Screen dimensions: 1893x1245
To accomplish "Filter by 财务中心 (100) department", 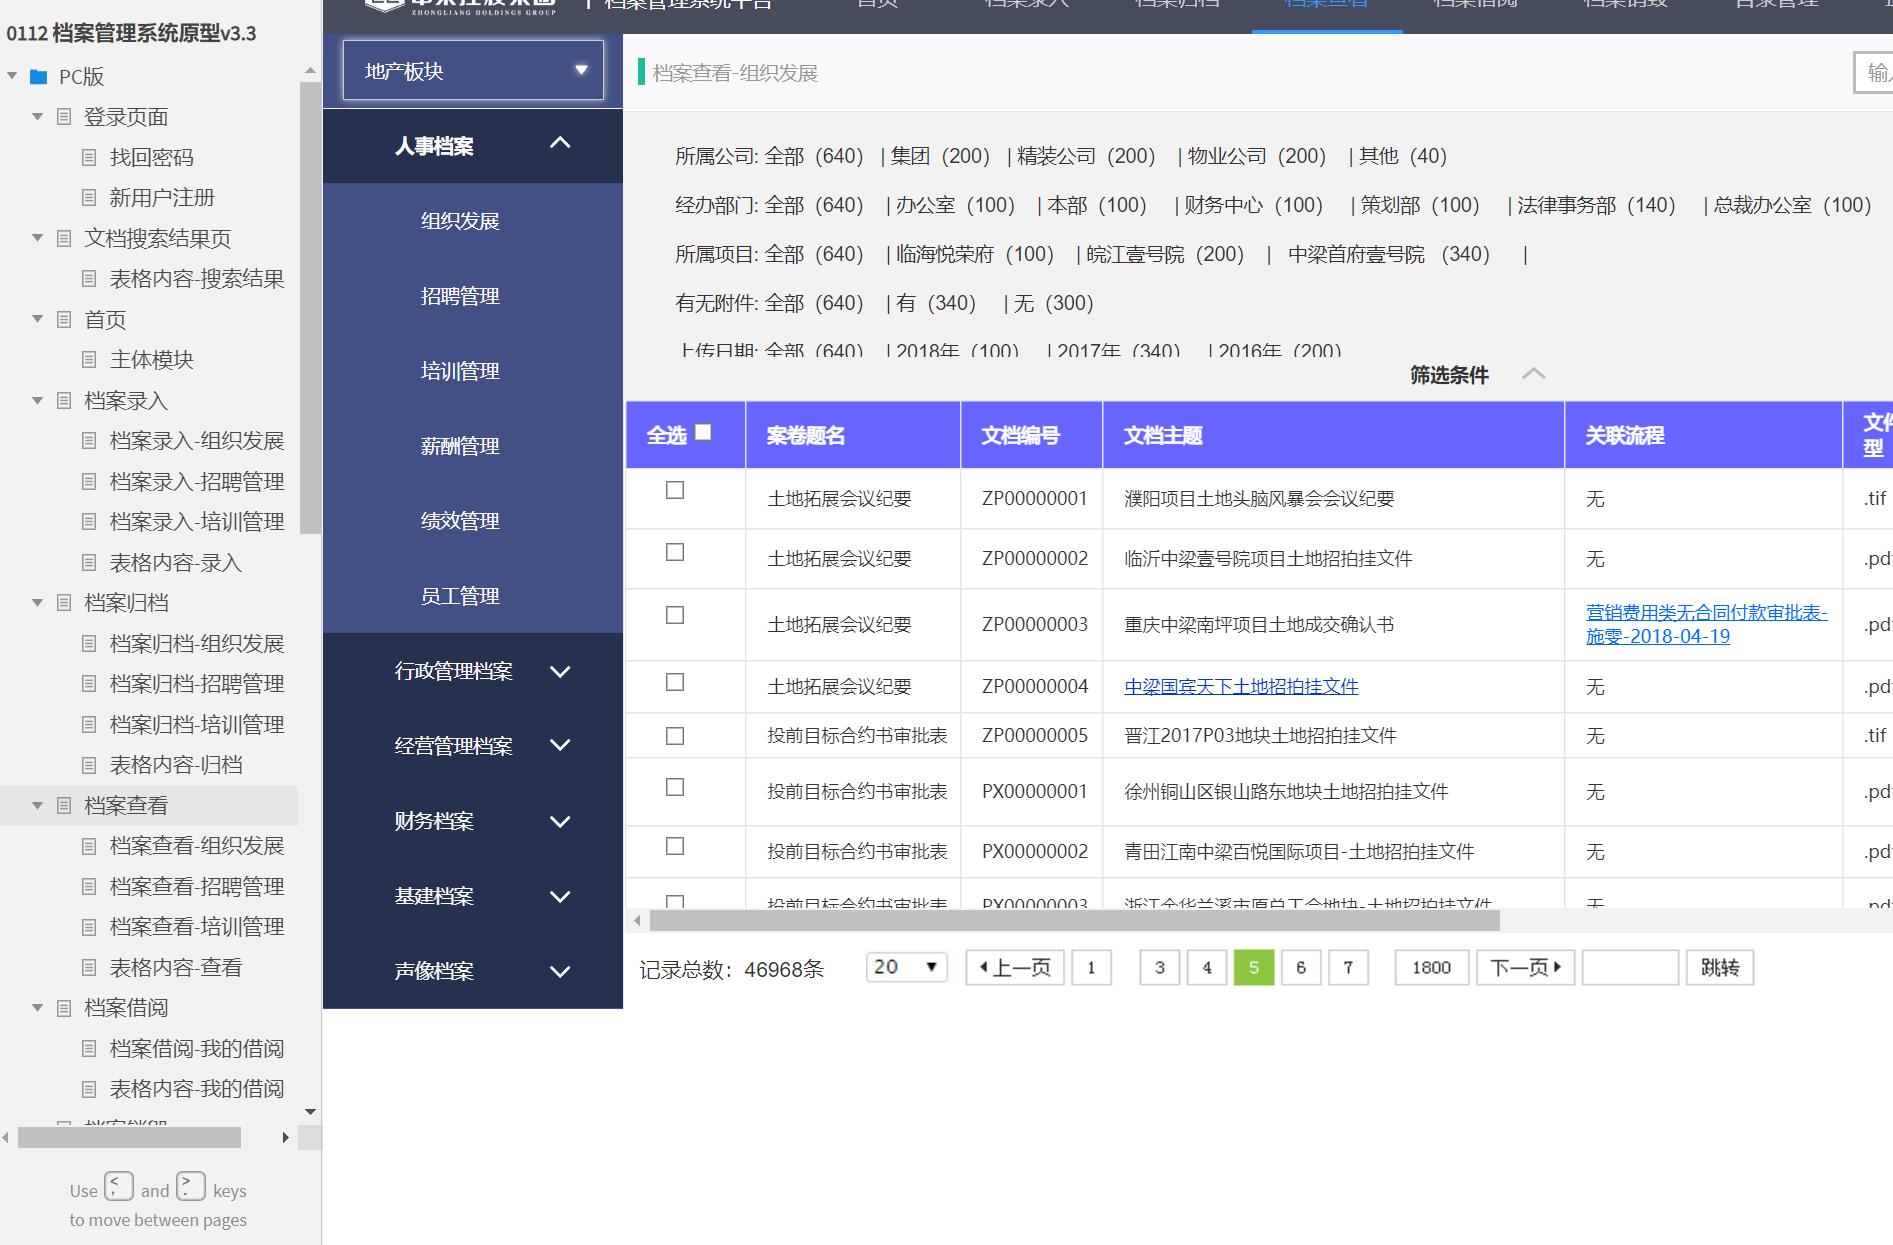I will 1253,205.
